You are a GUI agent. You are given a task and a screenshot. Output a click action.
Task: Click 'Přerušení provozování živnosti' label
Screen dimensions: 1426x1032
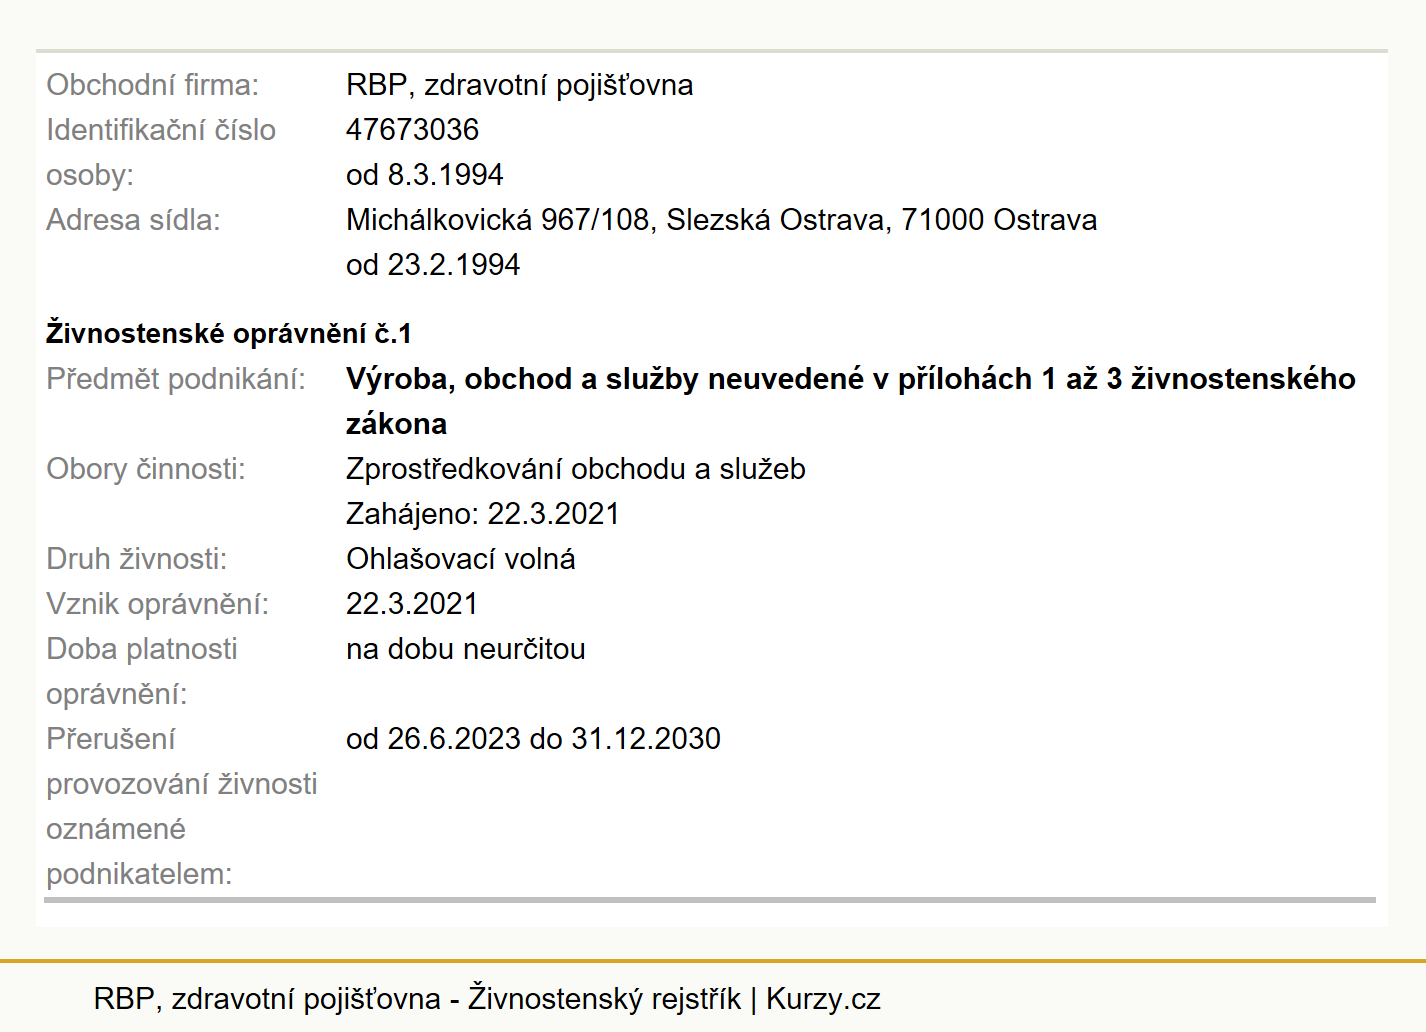[181, 761]
